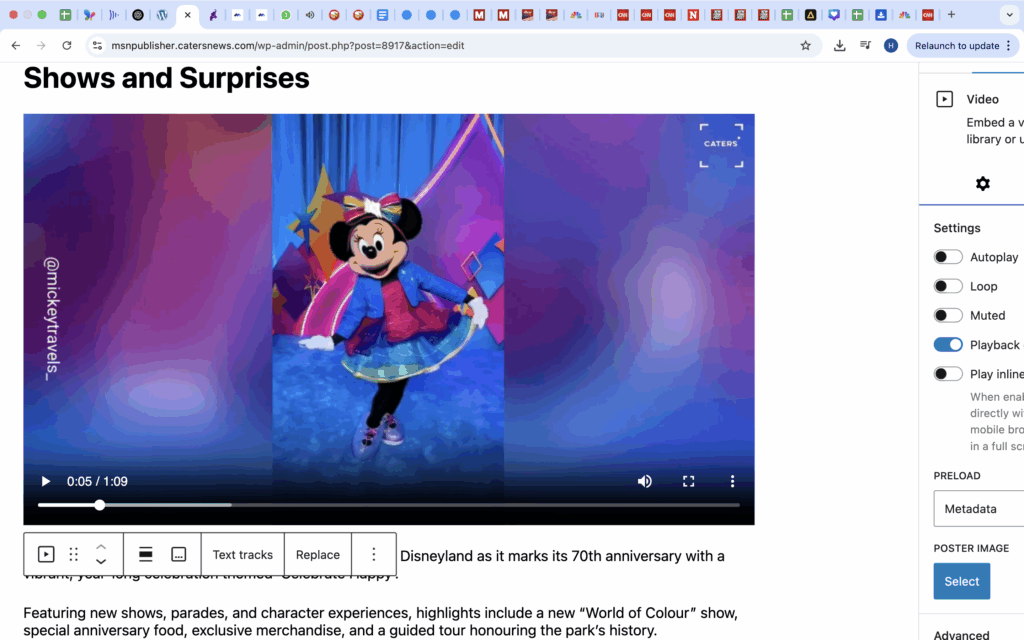Click the video block type icon in toolbar
The height and width of the screenshot is (640, 1024).
[46, 554]
